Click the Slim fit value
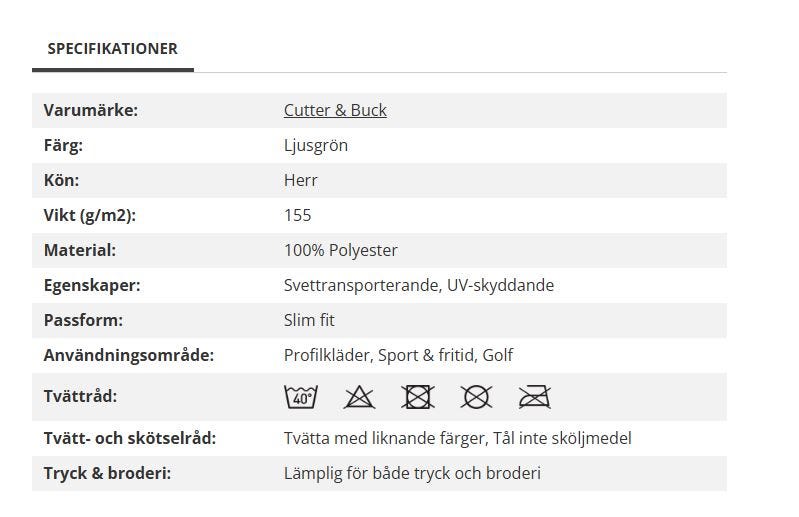799x517 pixels. (x=309, y=320)
